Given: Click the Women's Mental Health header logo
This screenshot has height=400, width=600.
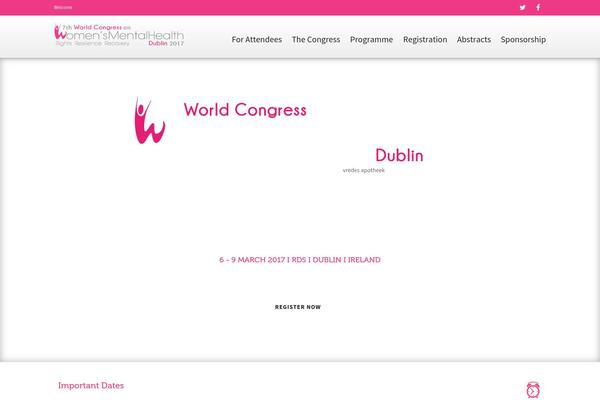Looking at the screenshot, I should pyautogui.click(x=119, y=37).
